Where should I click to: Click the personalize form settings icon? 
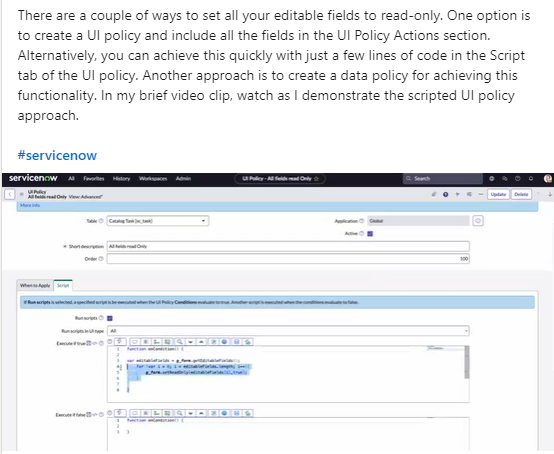point(469,194)
